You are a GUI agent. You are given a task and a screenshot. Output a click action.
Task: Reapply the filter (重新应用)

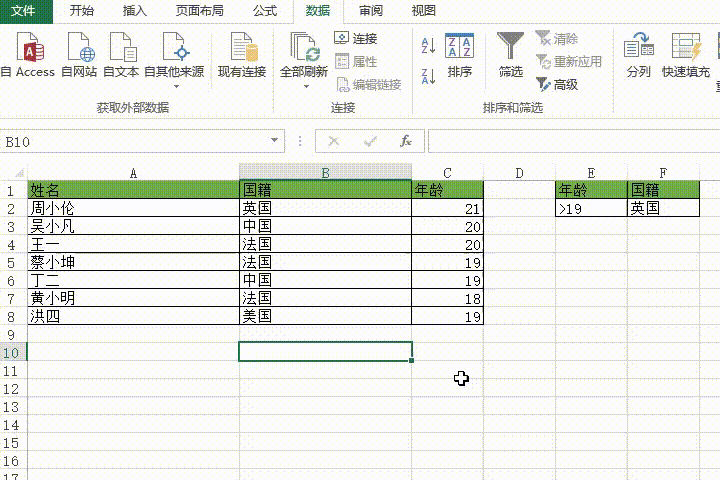pyautogui.click(x=568, y=61)
